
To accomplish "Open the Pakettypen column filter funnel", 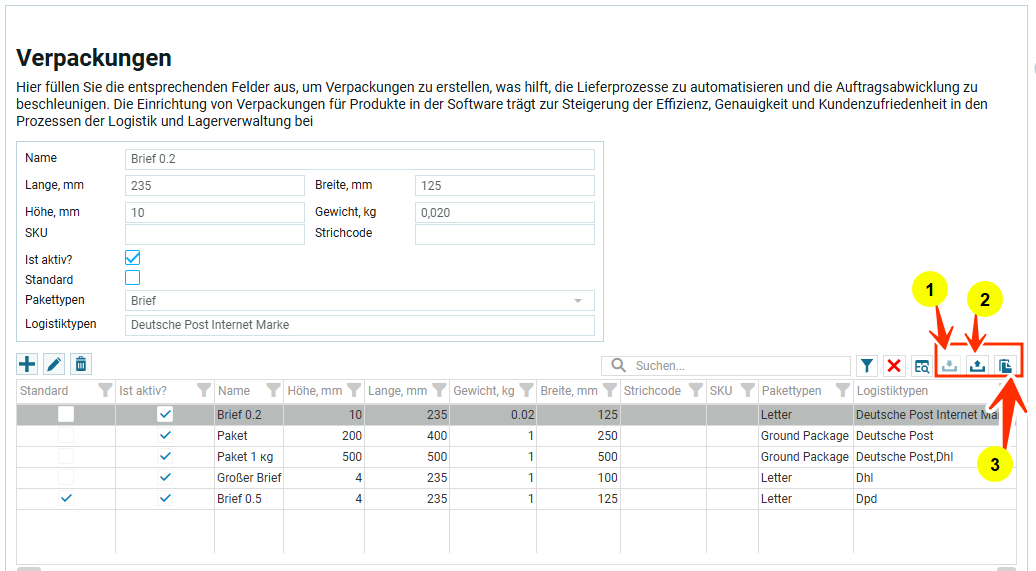I will tap(843, 391).
